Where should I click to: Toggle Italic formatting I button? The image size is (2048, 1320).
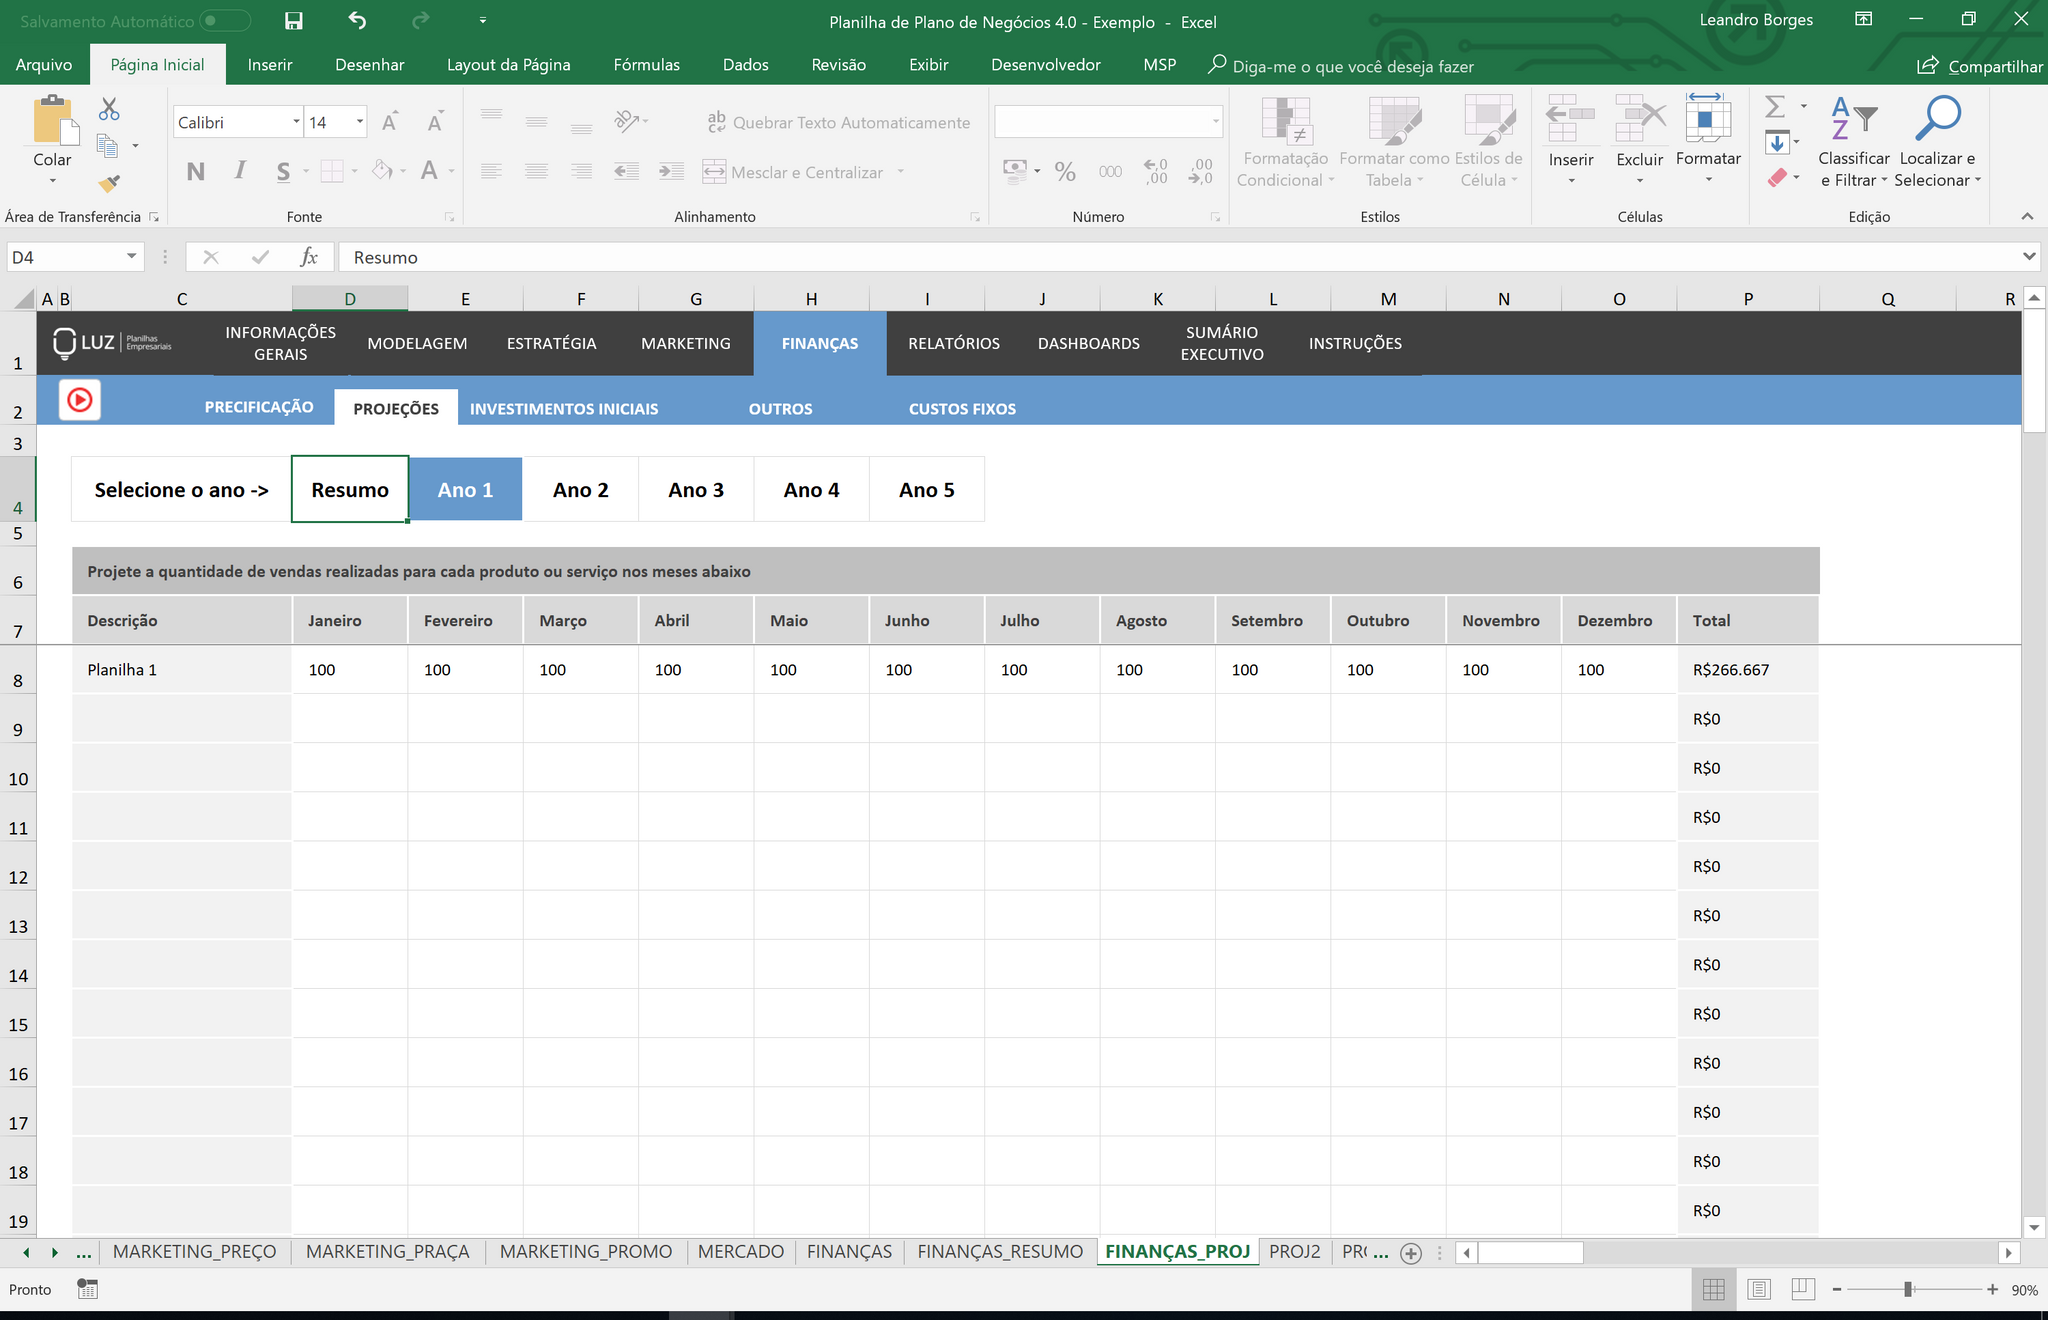pyautogui.click(x=240, y=172)
